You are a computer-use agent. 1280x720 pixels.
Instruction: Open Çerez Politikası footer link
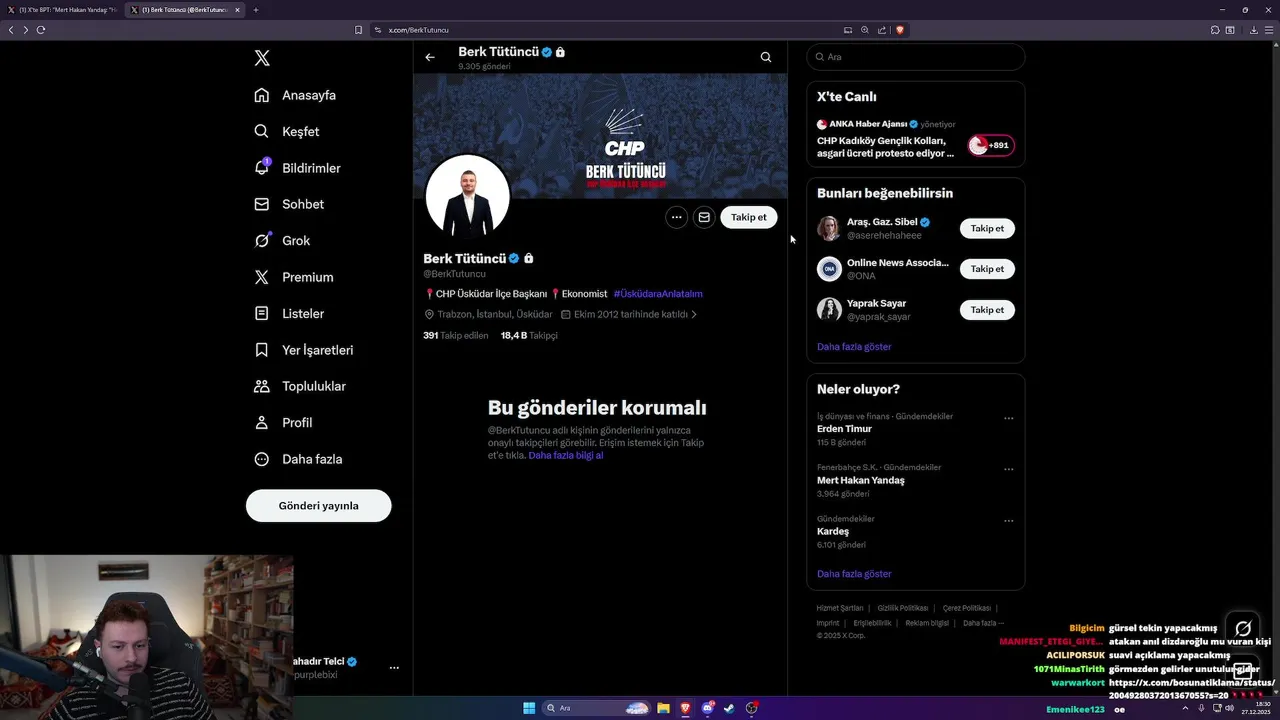[967, 608]
